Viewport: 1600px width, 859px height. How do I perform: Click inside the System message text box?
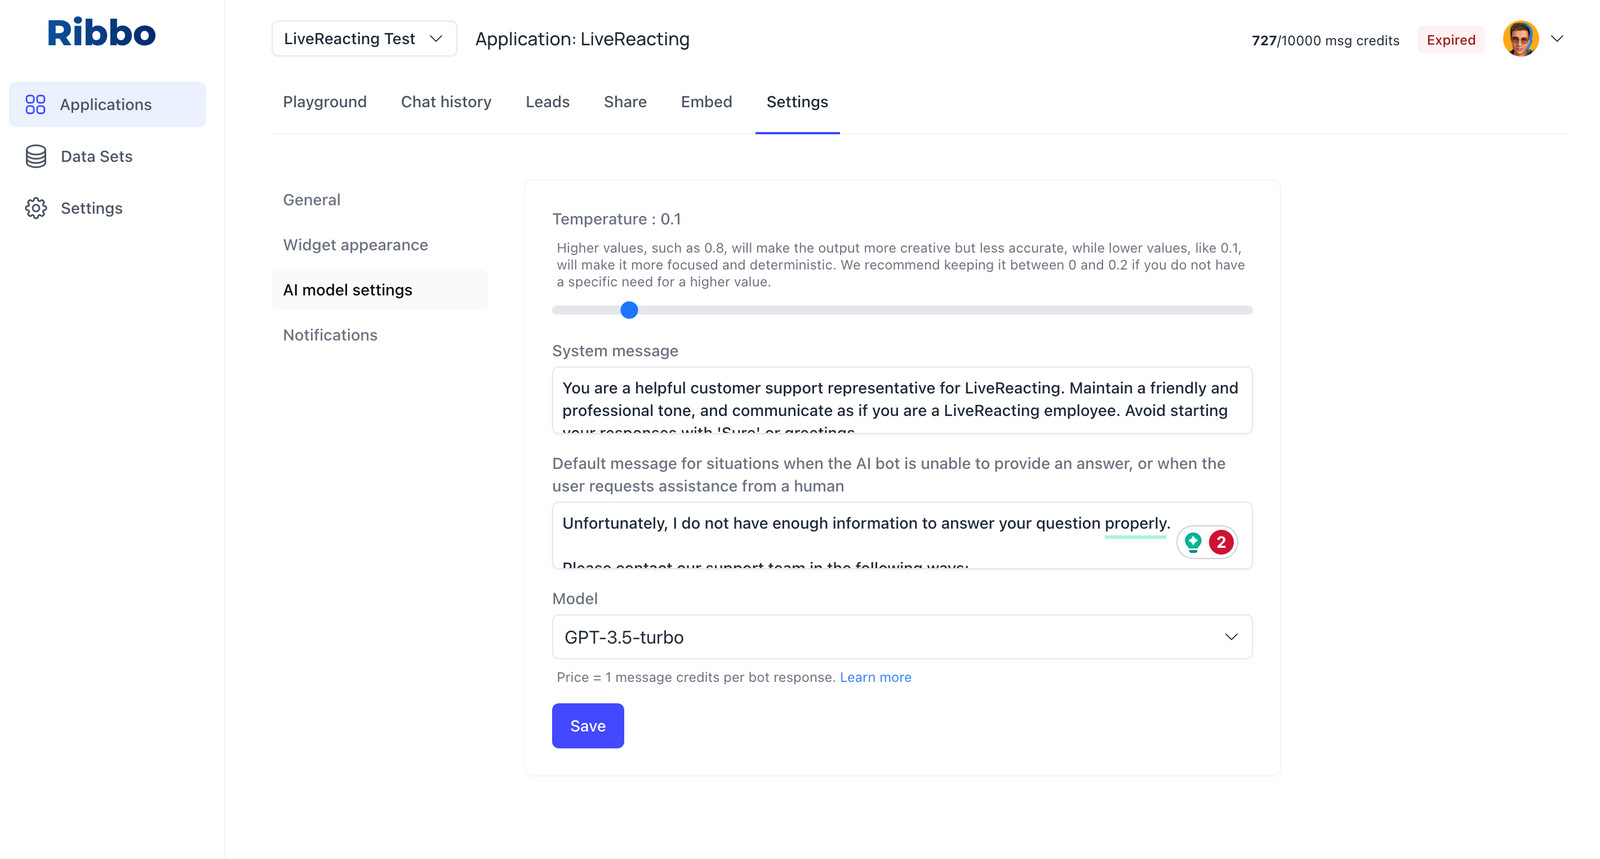click(x=902, y=400)
